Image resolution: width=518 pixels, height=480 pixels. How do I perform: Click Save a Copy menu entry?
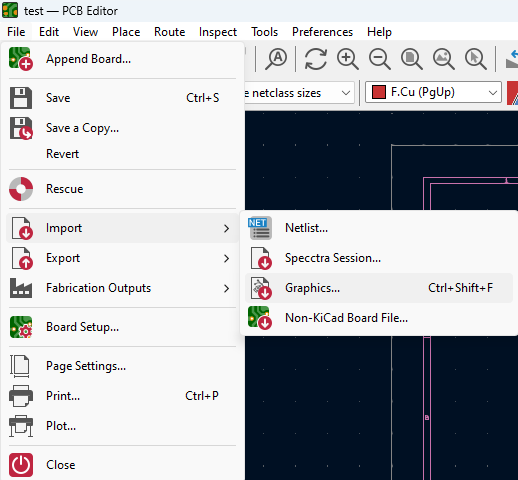click(122, 128)
